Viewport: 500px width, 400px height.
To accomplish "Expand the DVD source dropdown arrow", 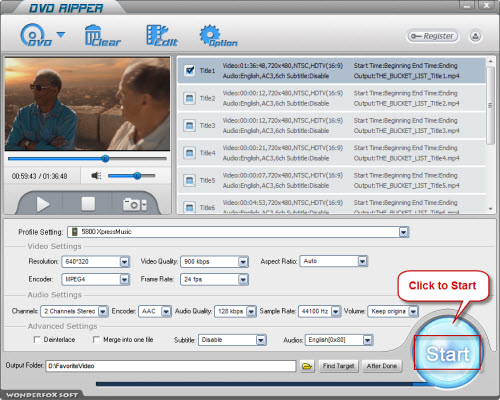I will [x=61, y=35].
